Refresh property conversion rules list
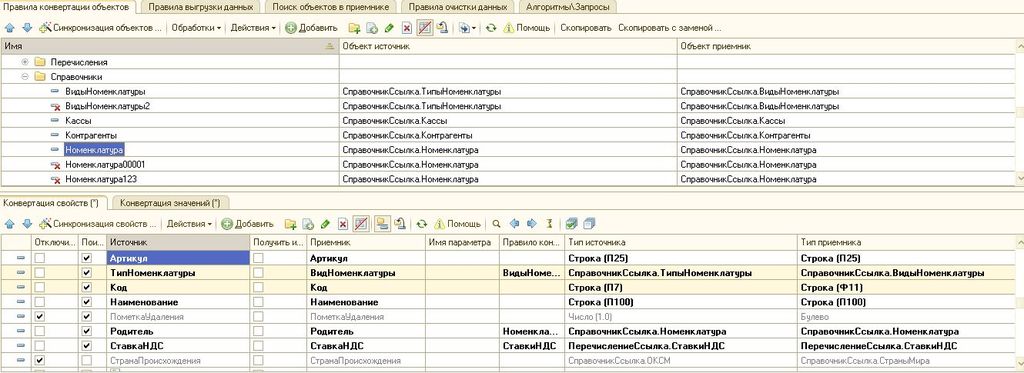Screen dimensions: 1024x373 click(422, 223)
